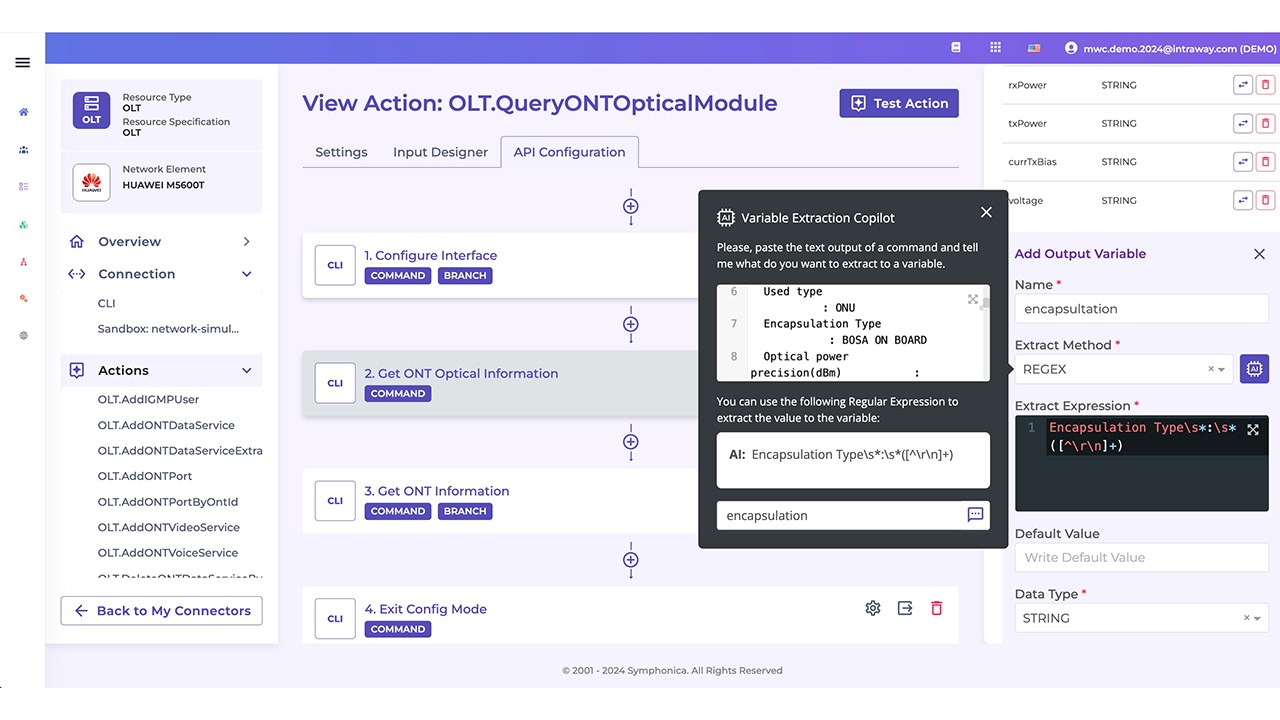
Task: Change language via the US flag icon
Action: coord(1034,47)
